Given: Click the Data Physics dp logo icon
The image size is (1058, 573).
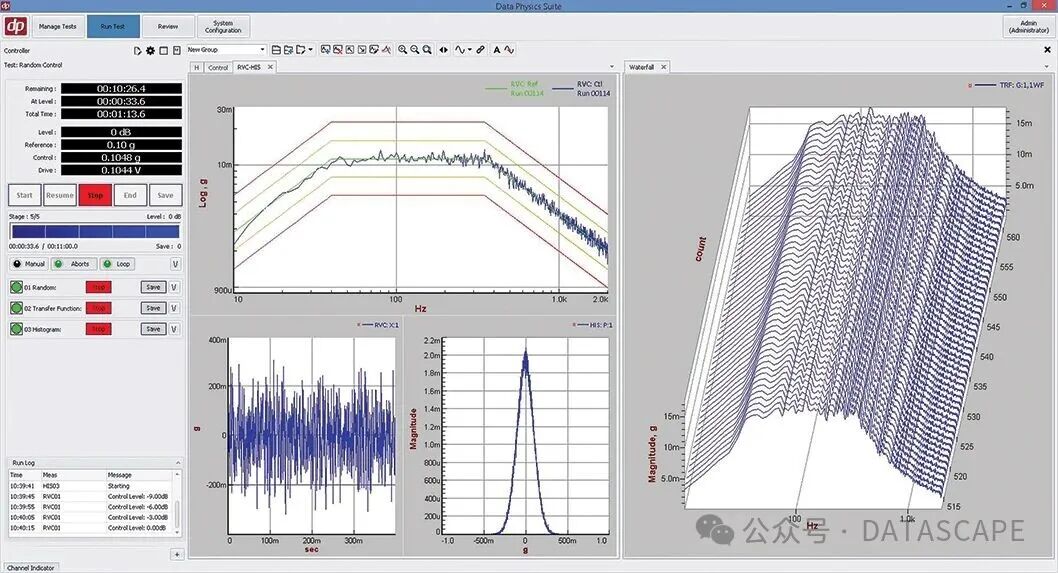Looking at the screenshot, I should click(x=16, y=26).
